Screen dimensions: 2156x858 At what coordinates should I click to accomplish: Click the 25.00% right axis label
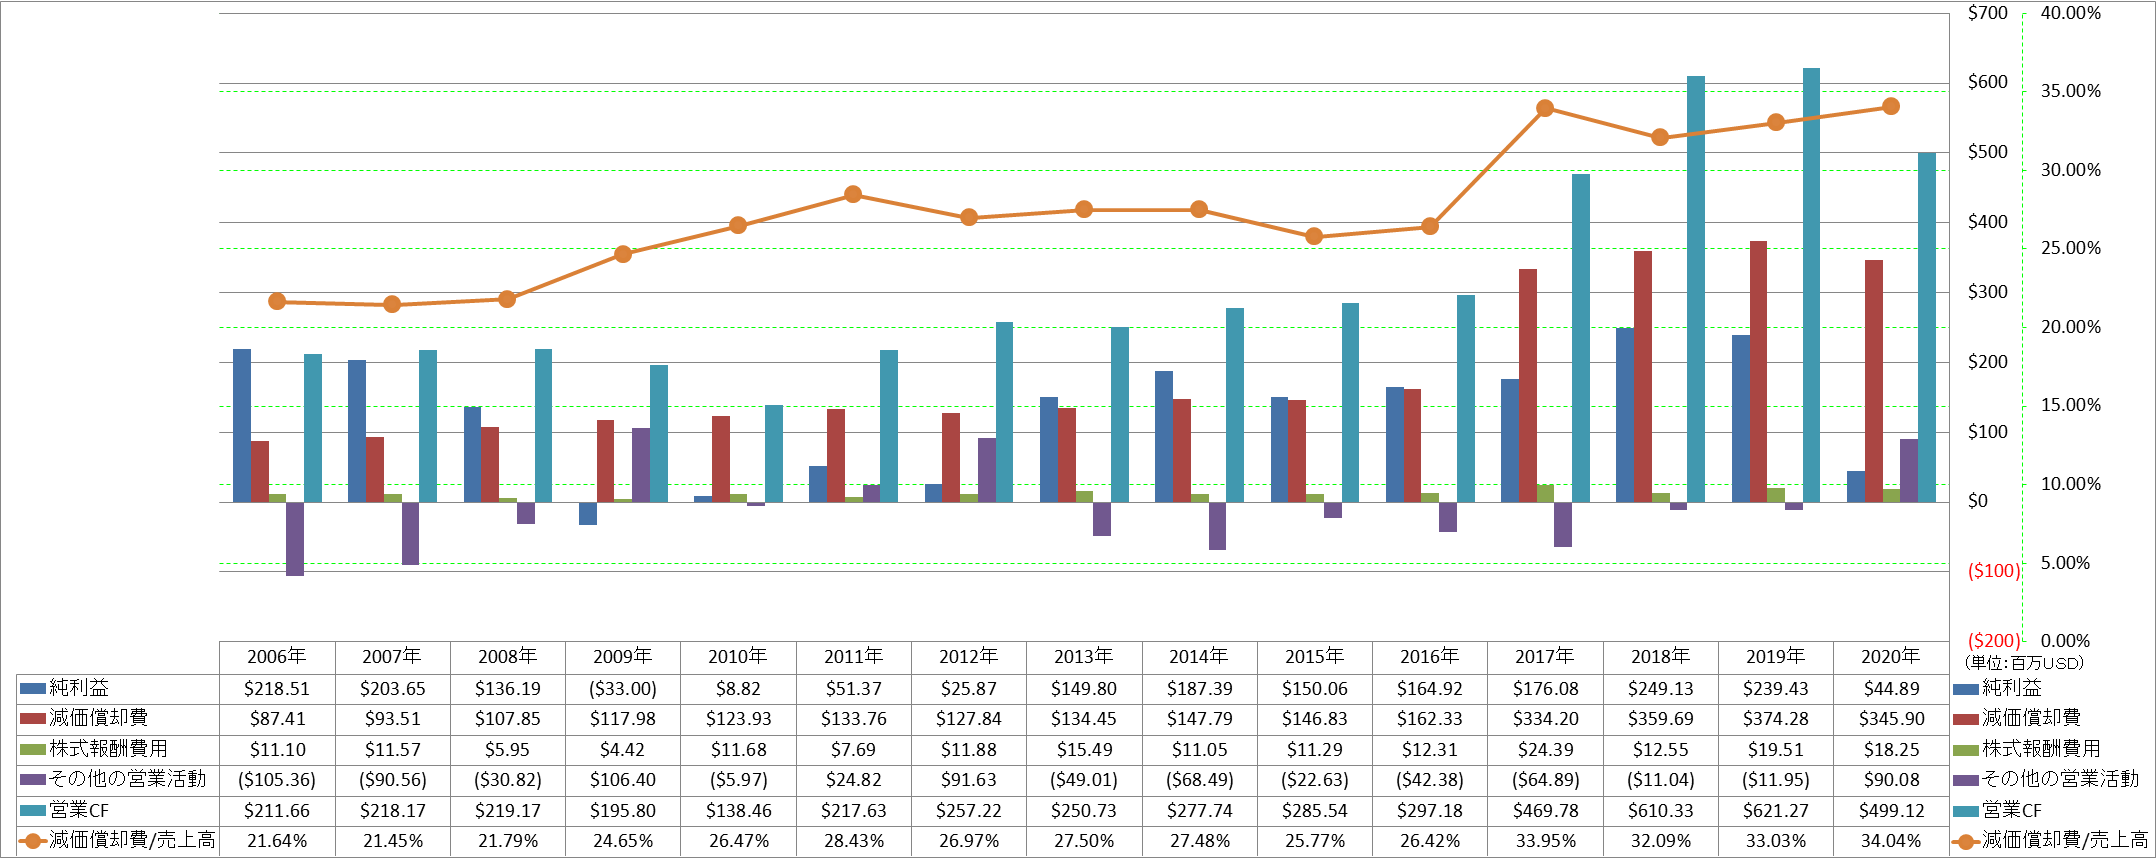tap(2070, 248)
